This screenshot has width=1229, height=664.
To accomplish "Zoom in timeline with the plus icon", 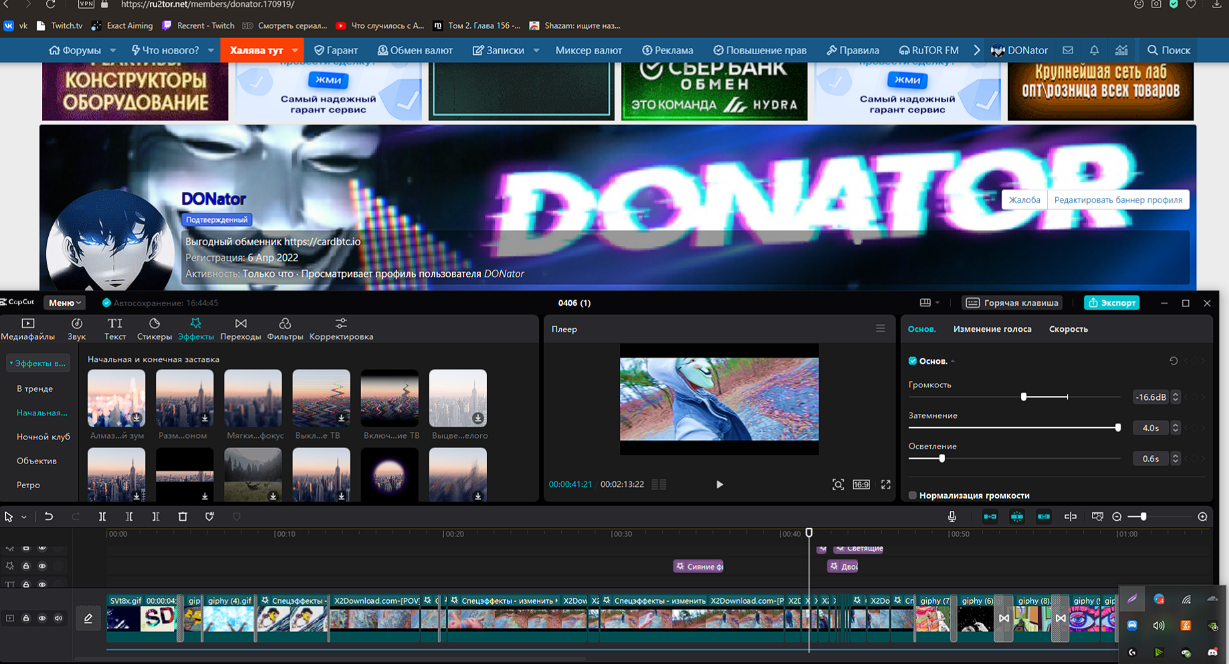I will (x=1202, y=517).
